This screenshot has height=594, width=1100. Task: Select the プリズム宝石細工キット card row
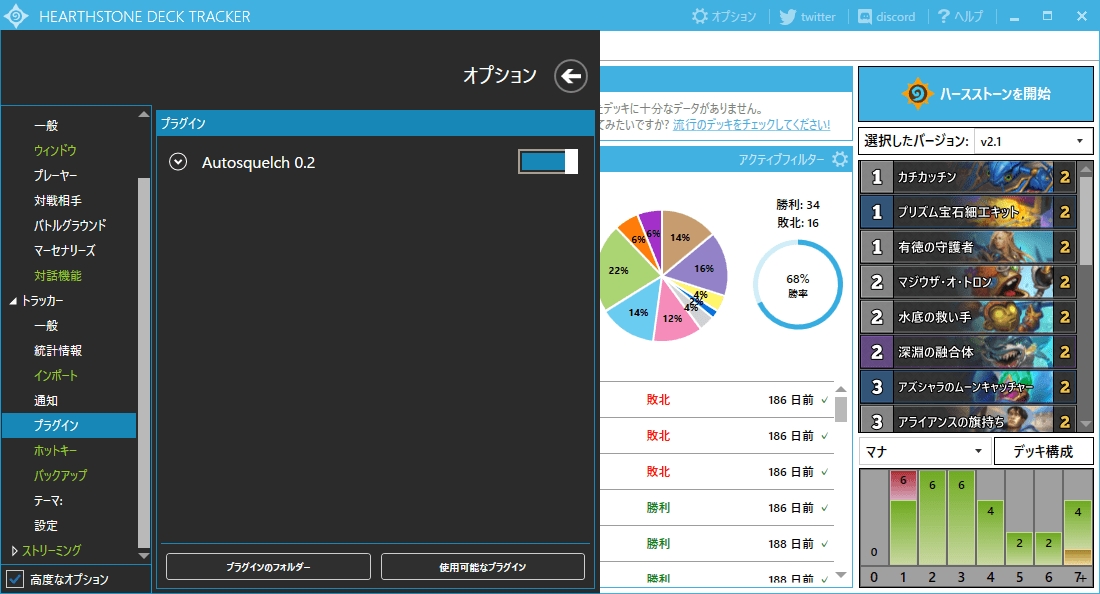968,212
